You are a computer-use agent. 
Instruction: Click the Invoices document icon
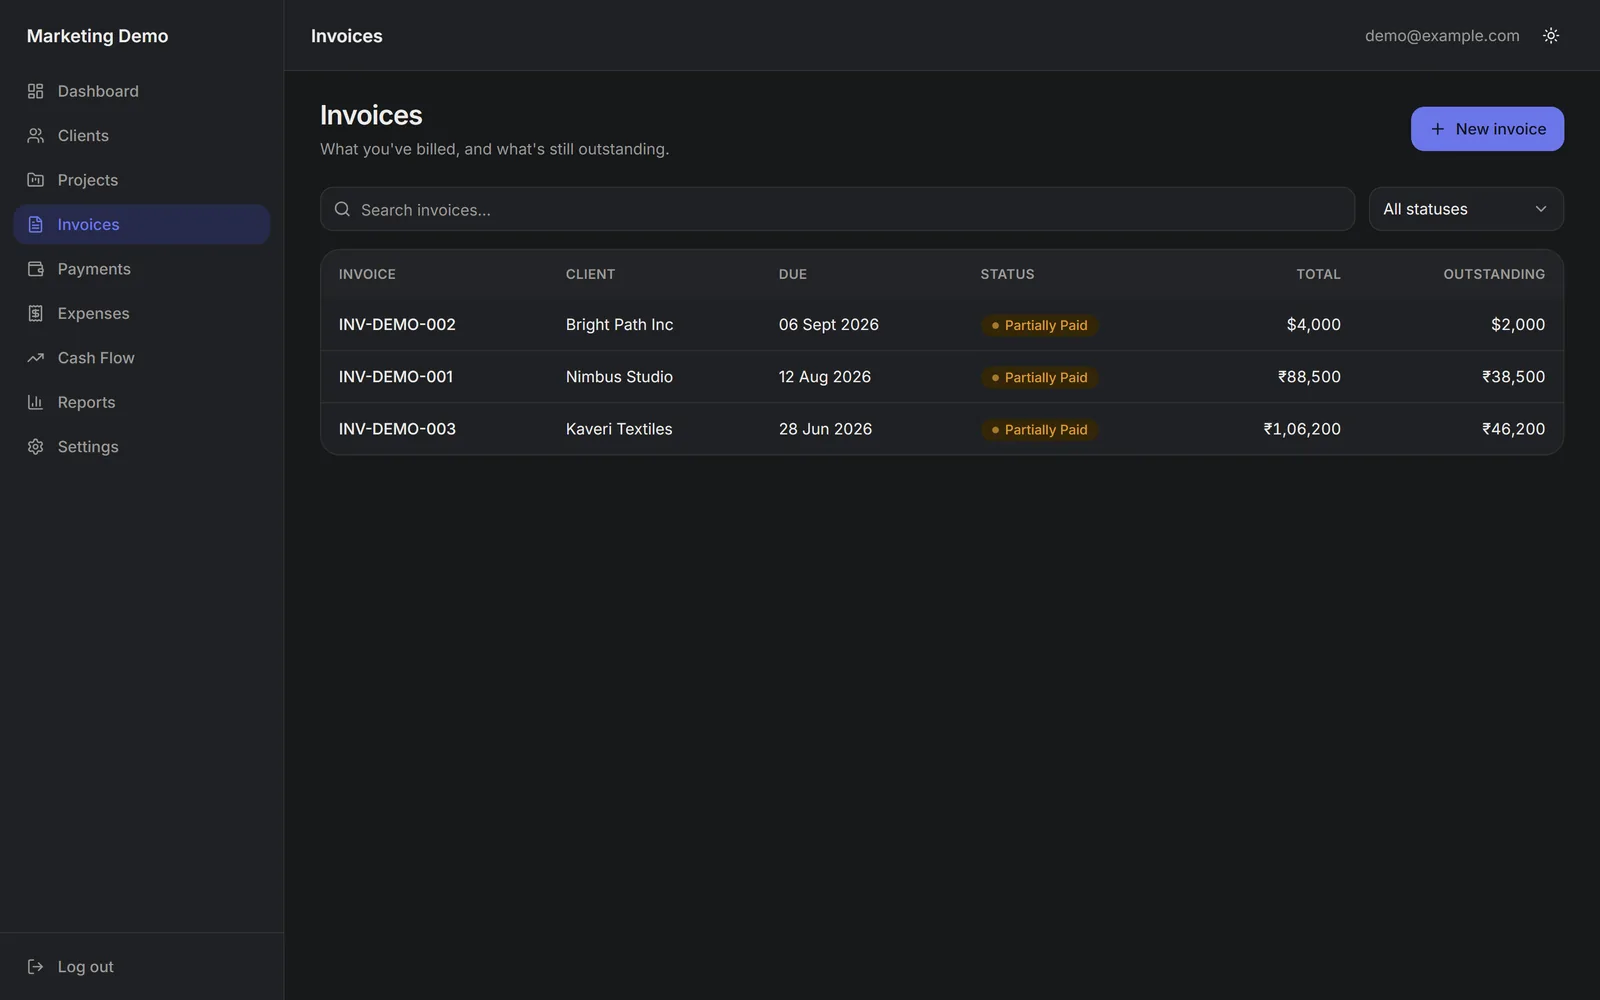click(36, 224)
